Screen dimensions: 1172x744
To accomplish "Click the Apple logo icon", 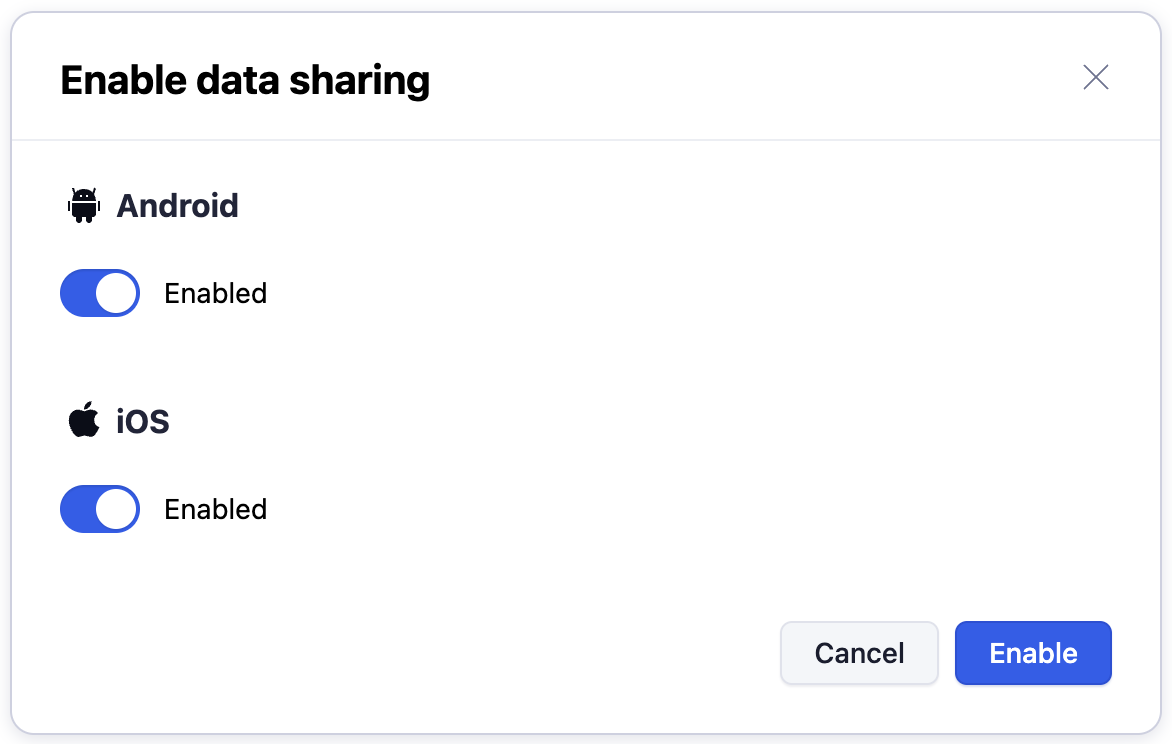I will click(x=84, y=421).
